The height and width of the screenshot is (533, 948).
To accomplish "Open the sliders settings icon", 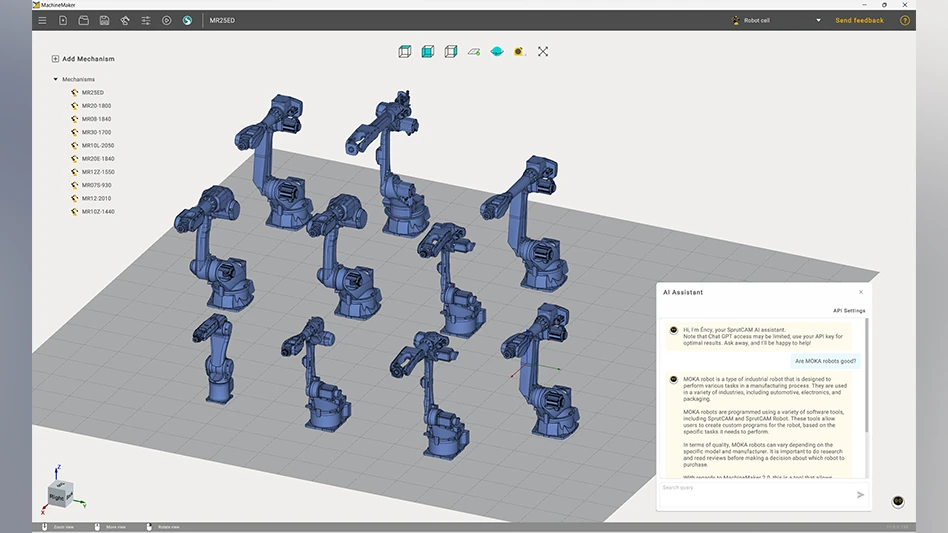I will coord(146,20).
